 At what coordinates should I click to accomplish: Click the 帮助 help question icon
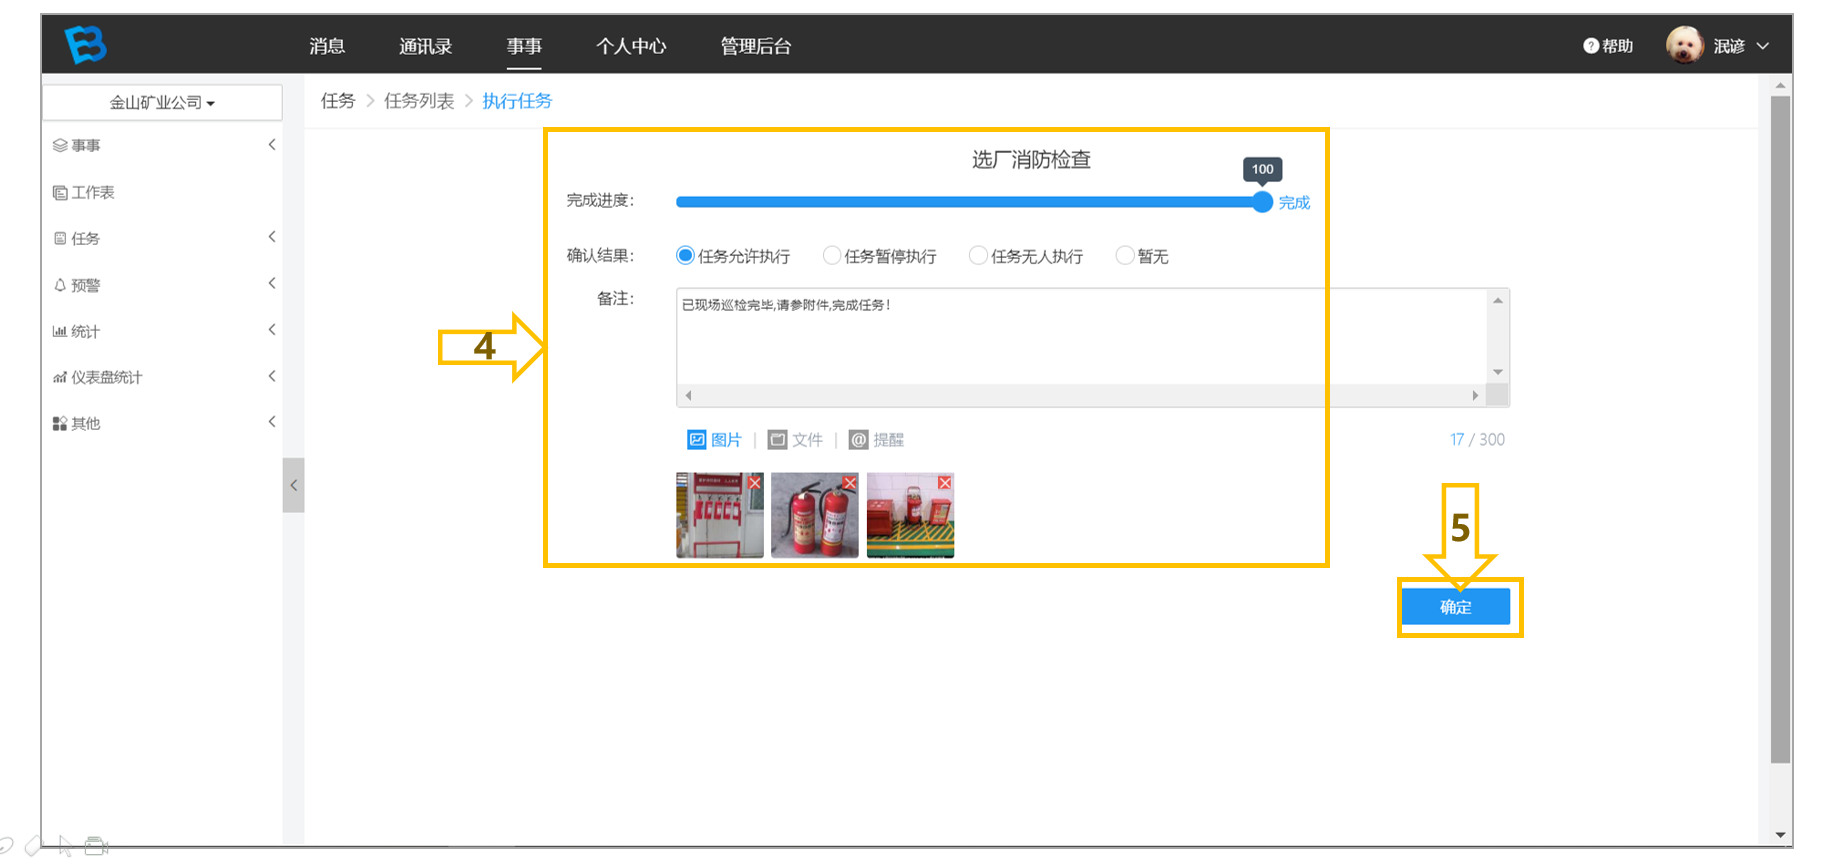pyautogui.click(x=1591, y=46)
